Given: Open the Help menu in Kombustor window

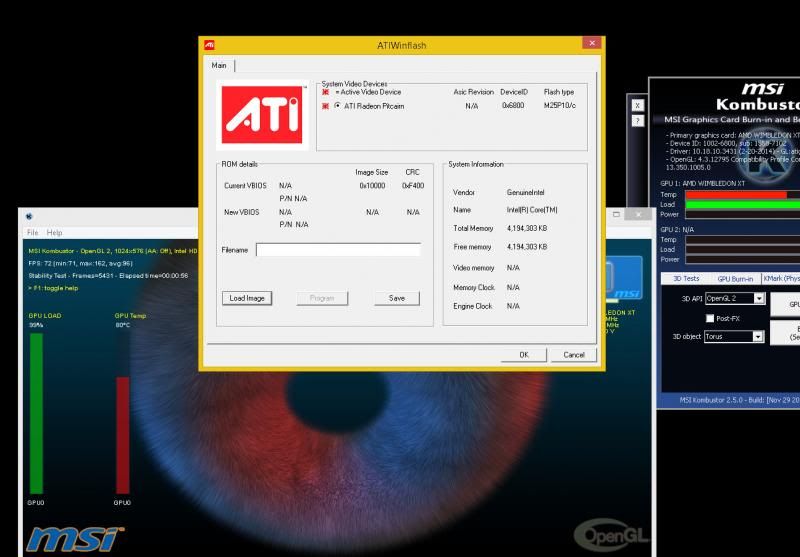Looking at the screenshot, I should pos(55,233).
